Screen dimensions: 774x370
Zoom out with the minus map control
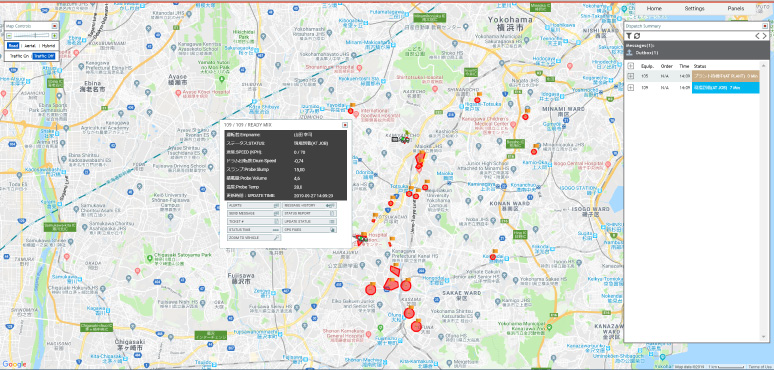8,36
